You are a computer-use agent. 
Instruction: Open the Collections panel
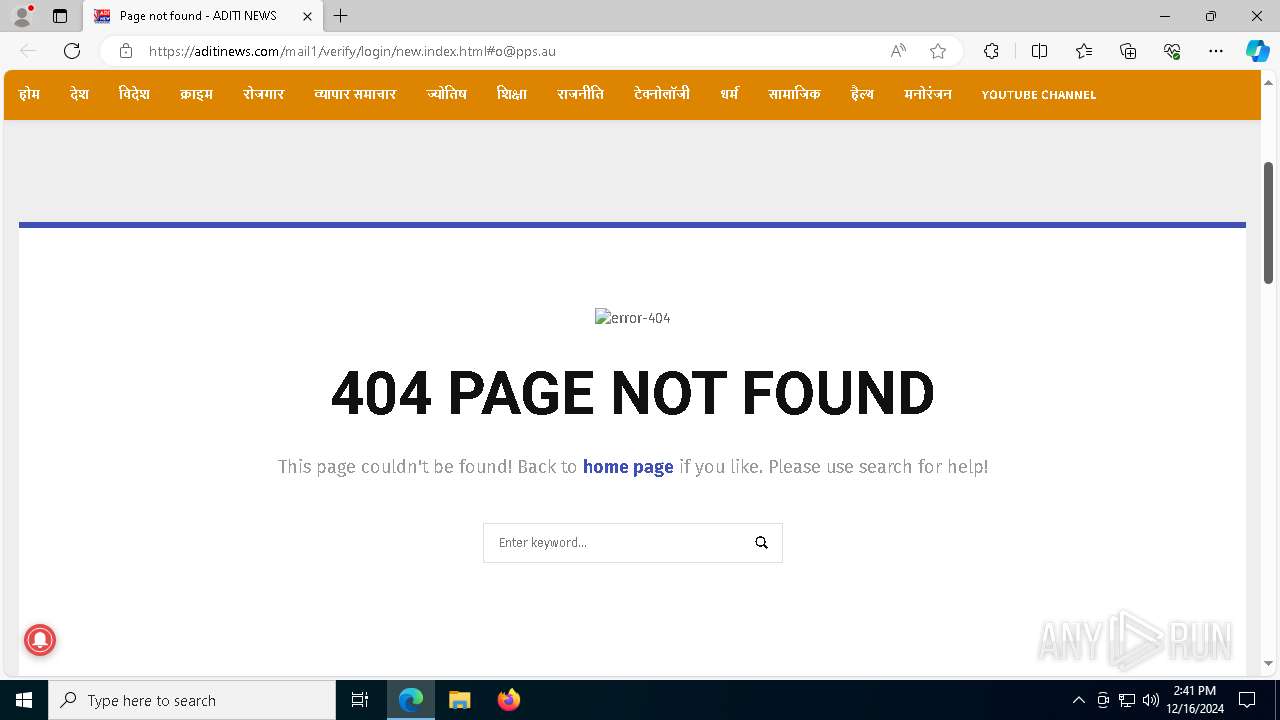click(x=1128, y=51)
